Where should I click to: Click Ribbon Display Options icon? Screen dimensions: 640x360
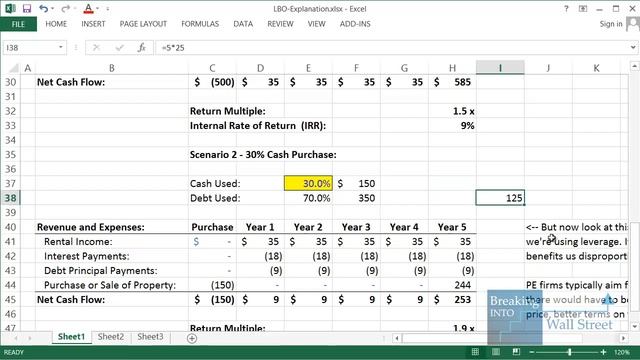(583, 9)
